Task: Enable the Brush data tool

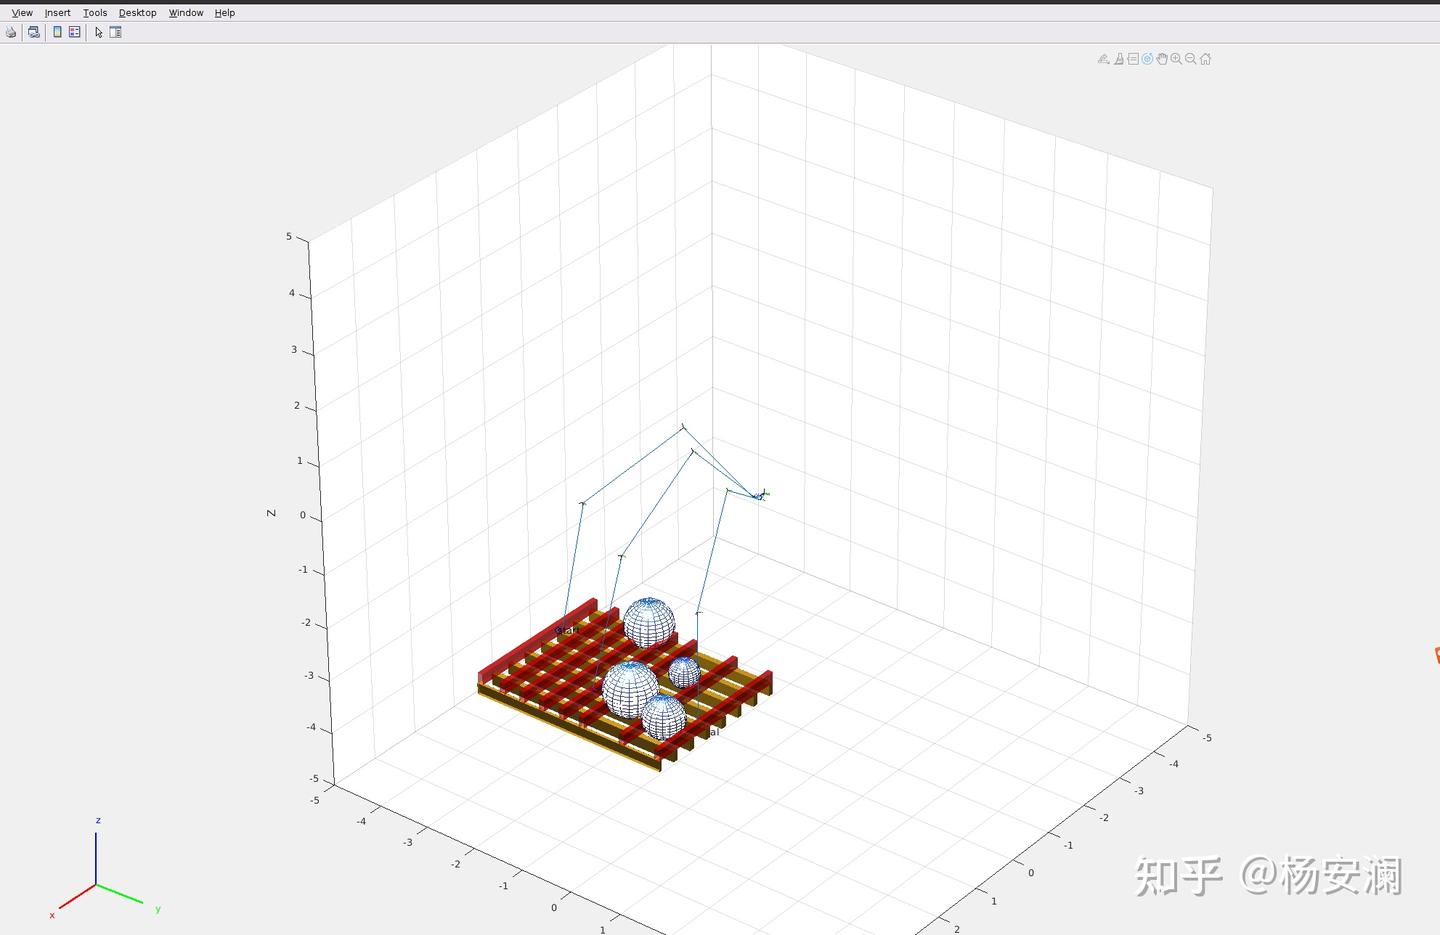Action: click(1119, 59)
